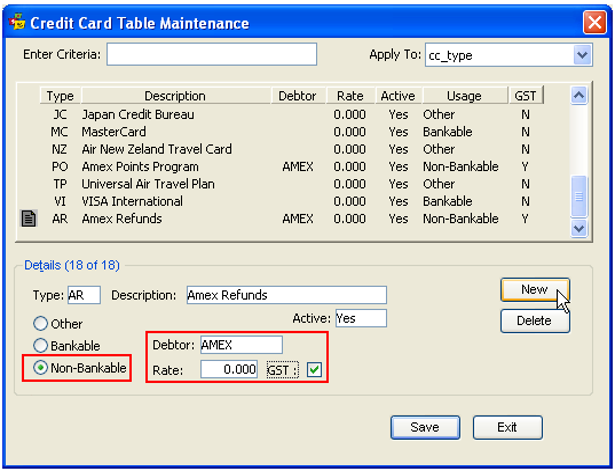The height and width of the screenshot is (470, 615).
Task: Click AMEX debtor cell in AR row
Action: pyautogui.click(x=298, y=219)
